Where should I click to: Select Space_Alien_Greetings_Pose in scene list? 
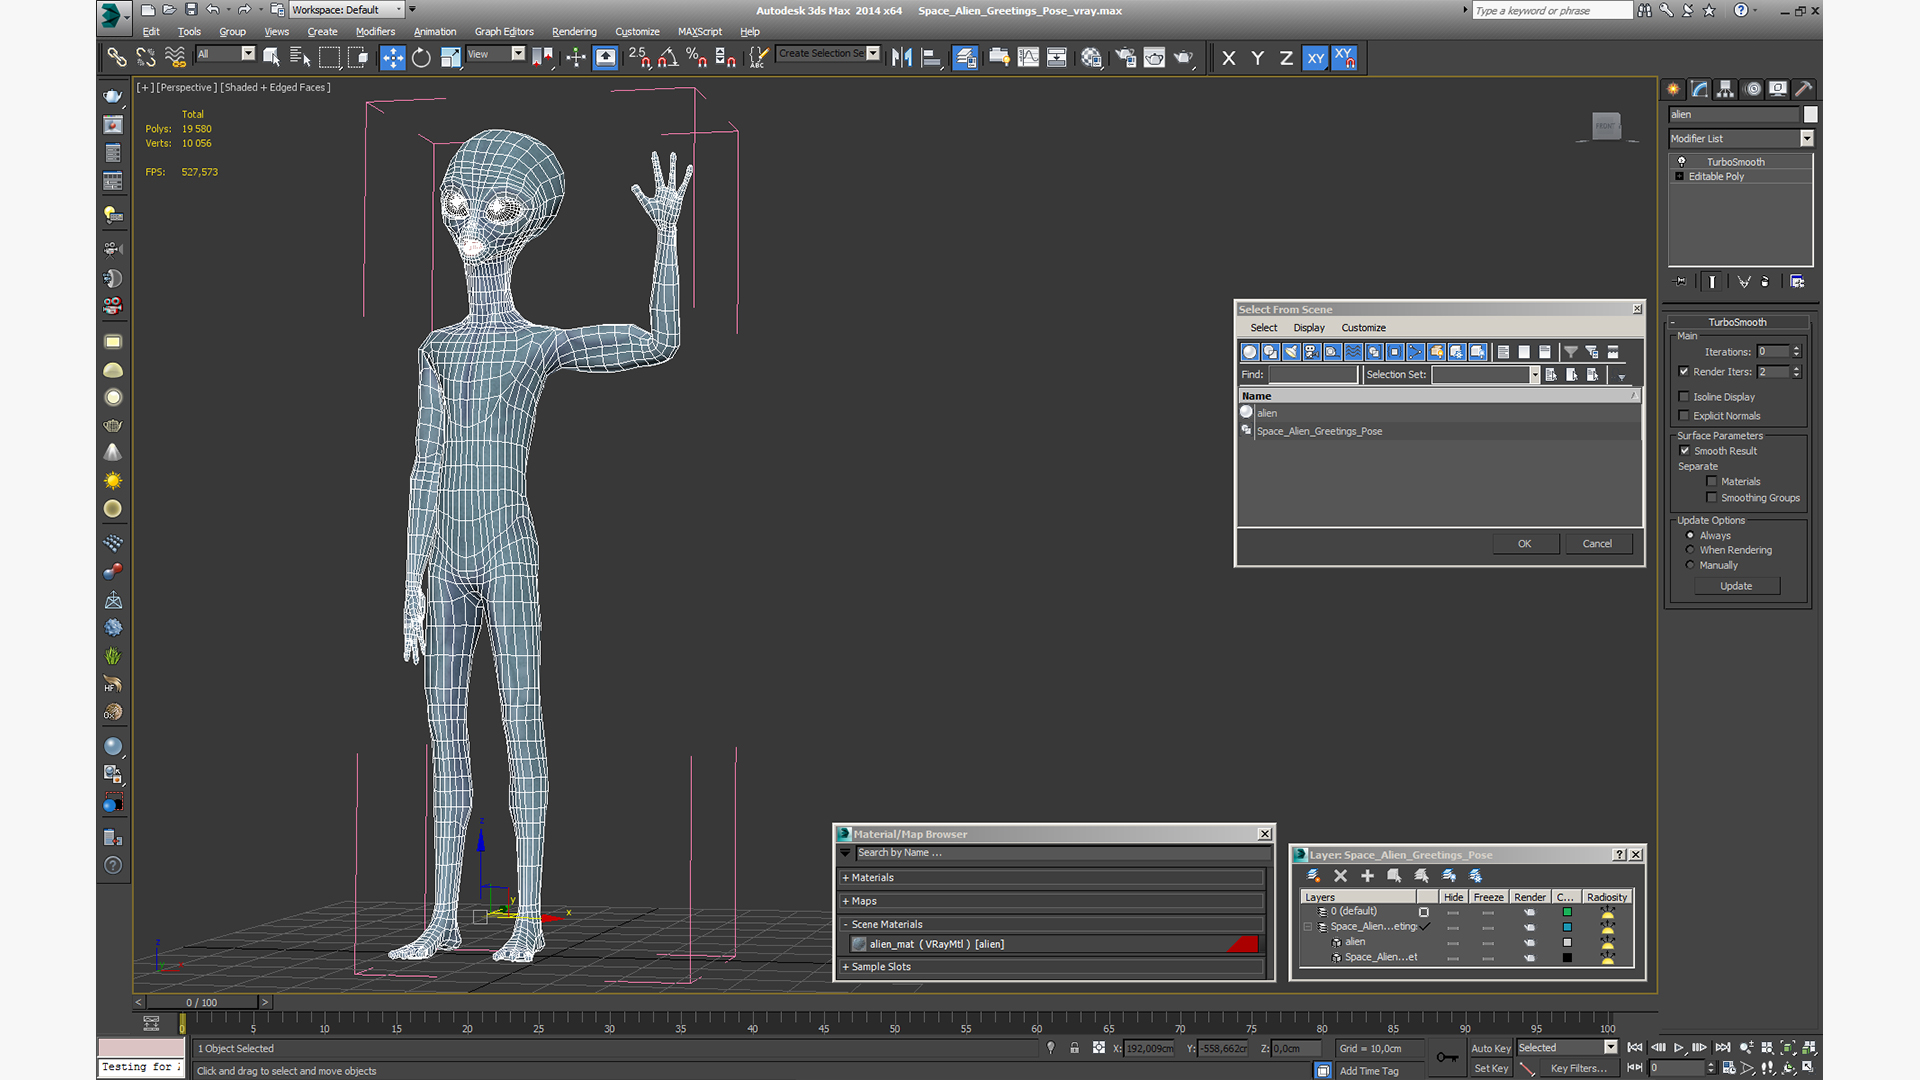pyautogui.click(x=1319, y=430)
